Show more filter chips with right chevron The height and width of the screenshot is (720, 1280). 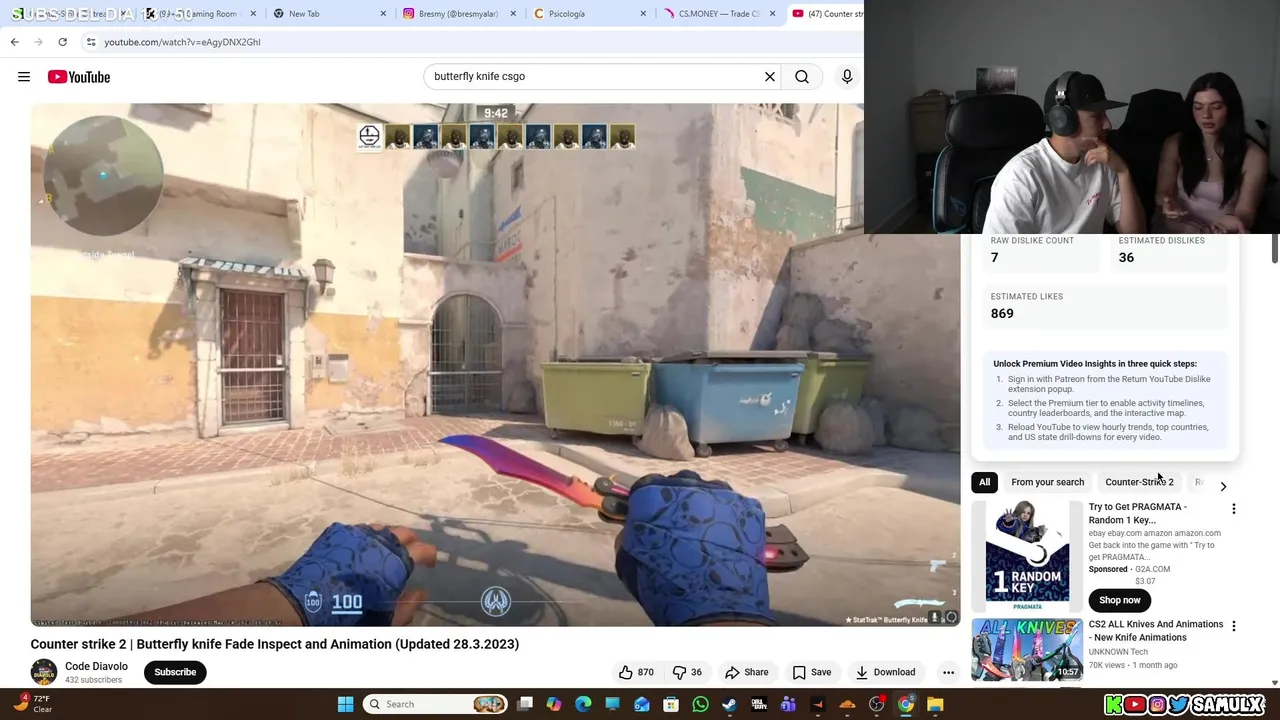(x=1223, y=486)
